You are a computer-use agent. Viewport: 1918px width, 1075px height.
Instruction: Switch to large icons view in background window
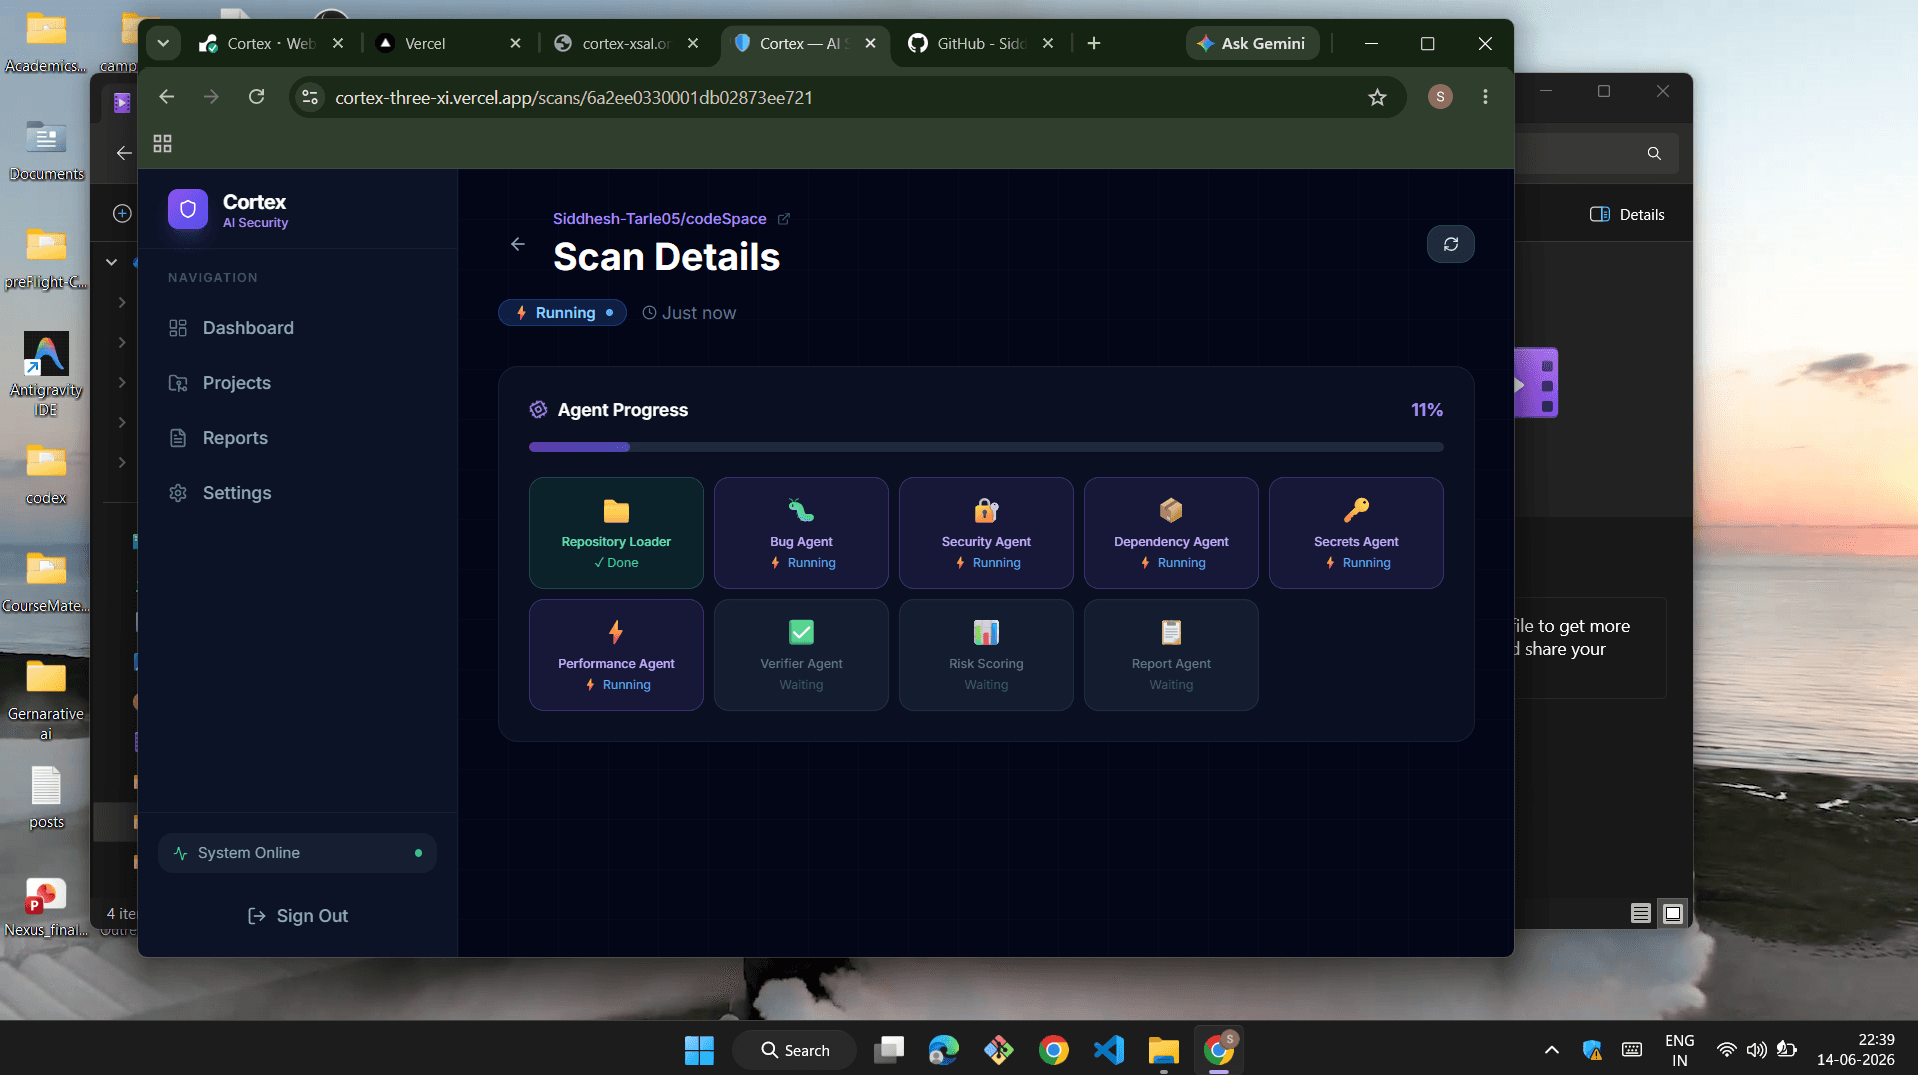(1673, 913)
